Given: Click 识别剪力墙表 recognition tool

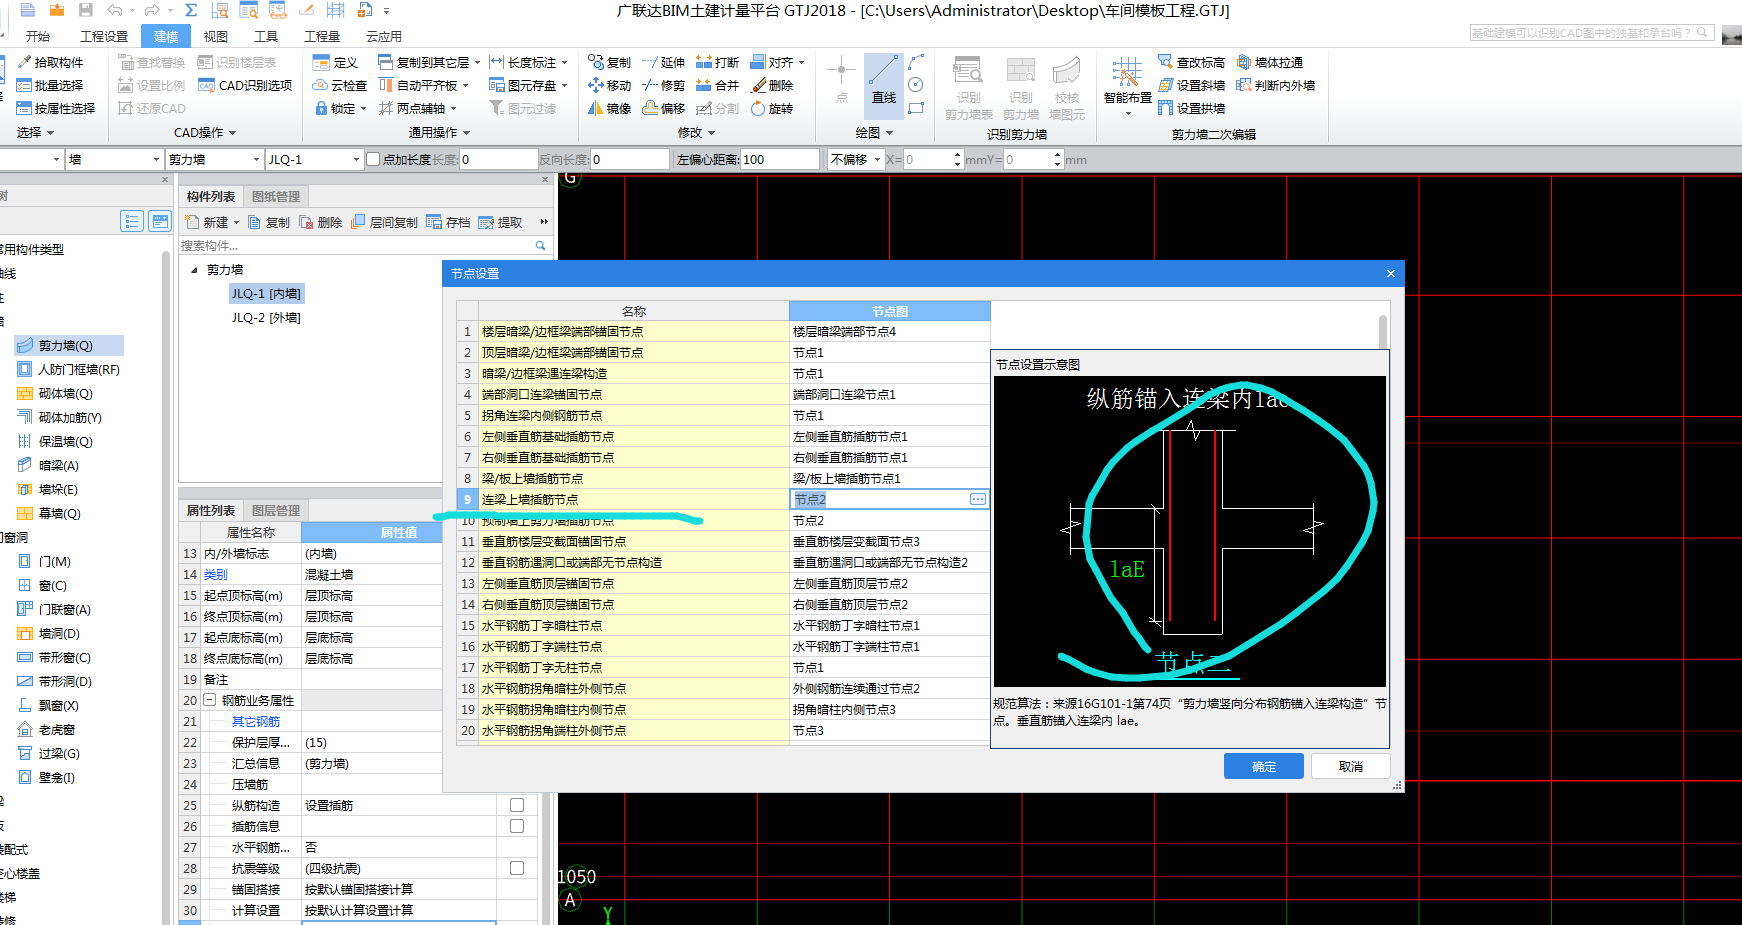Looking at the screenshot, I should [968, 88].
